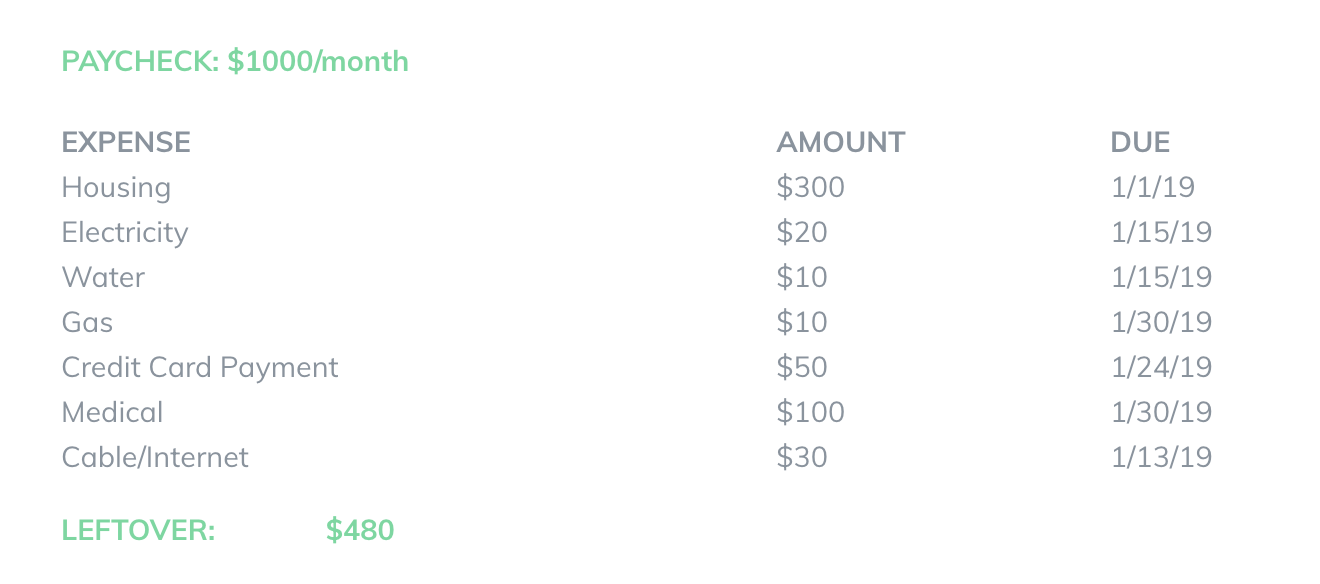1320x584 pixels.
Task: Click the EXPENSE column header
Action: pos(126,142)
